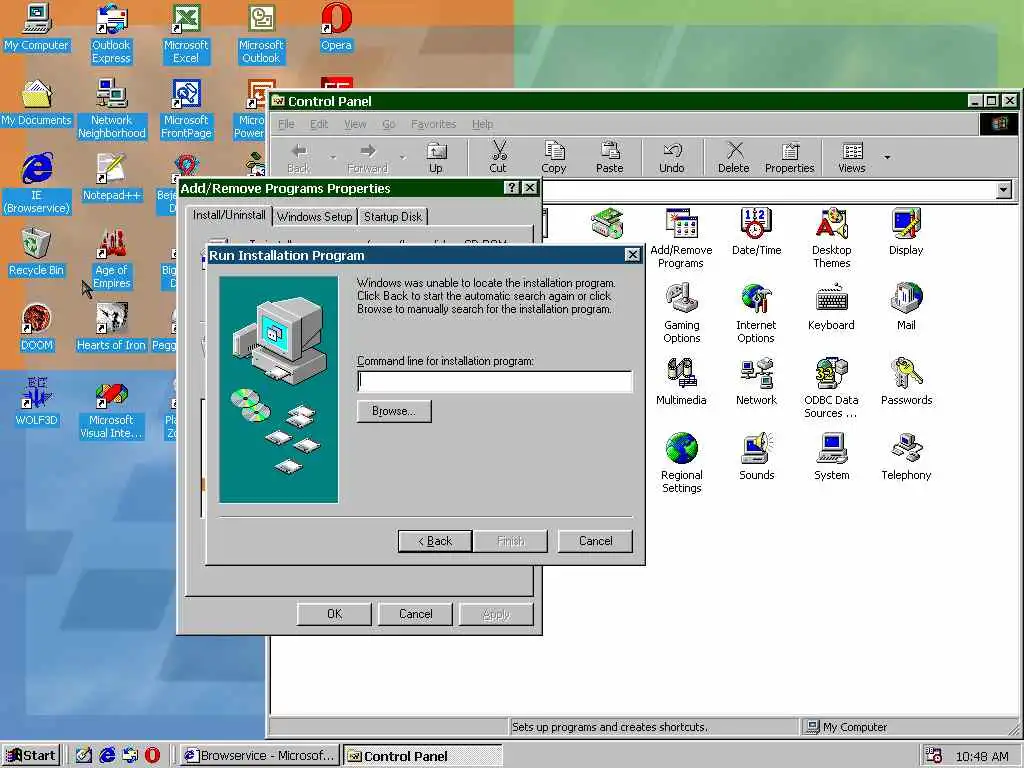Open the Gaming Options icon
Screen dimensions: 1024x768
coord(682,313)
